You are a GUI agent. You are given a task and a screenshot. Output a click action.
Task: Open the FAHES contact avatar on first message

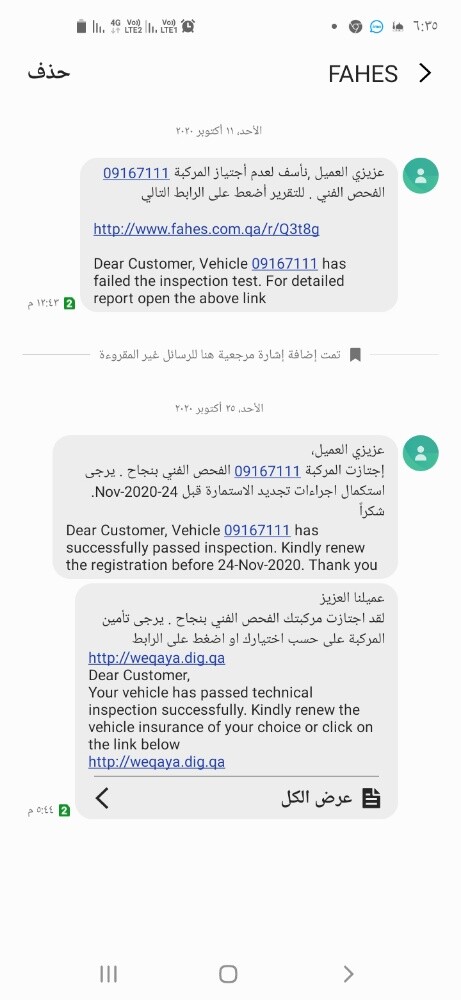pos(420,176)
